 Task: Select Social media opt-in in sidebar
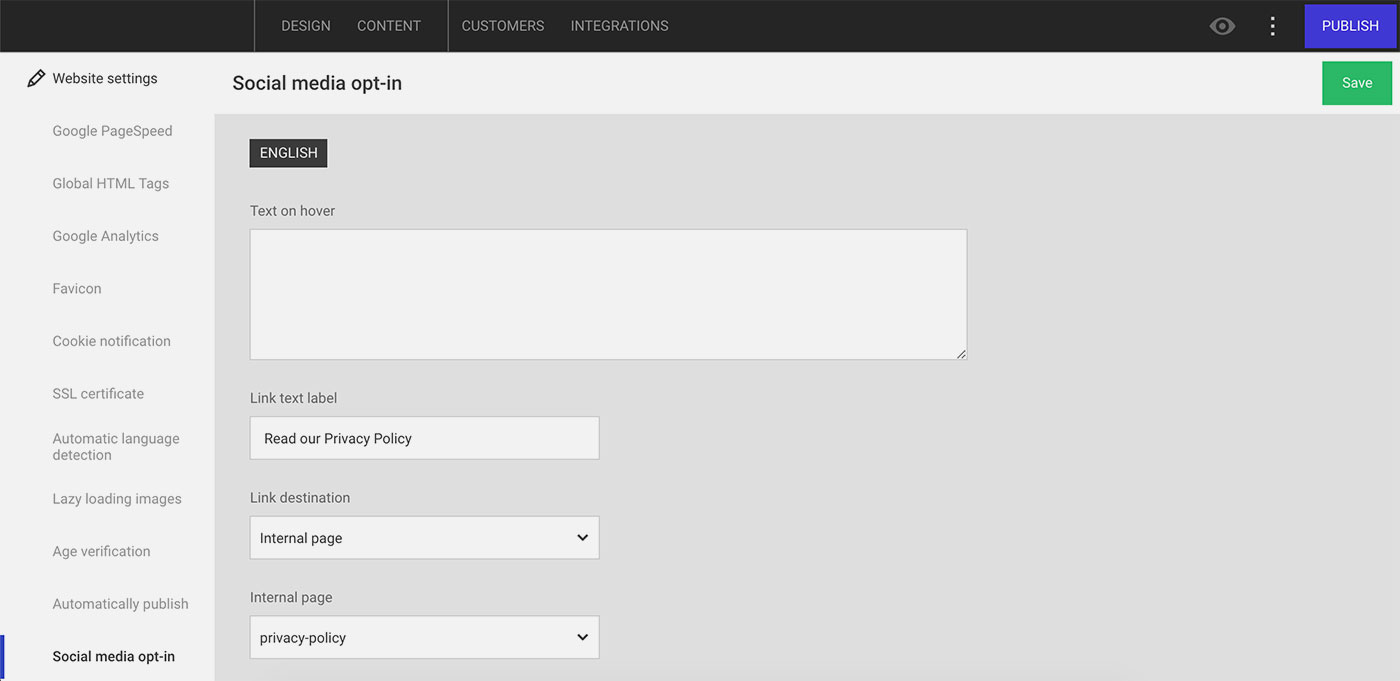[114, 656]
